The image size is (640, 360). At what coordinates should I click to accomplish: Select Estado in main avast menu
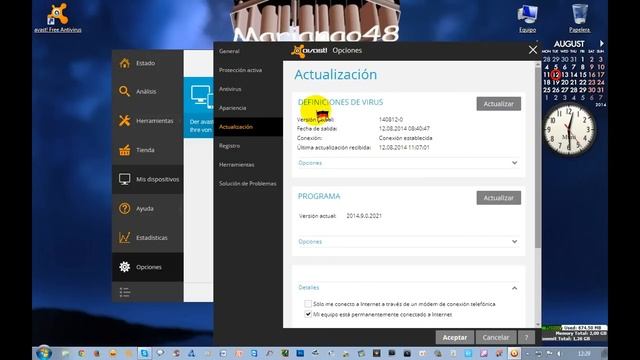(146, 63)
